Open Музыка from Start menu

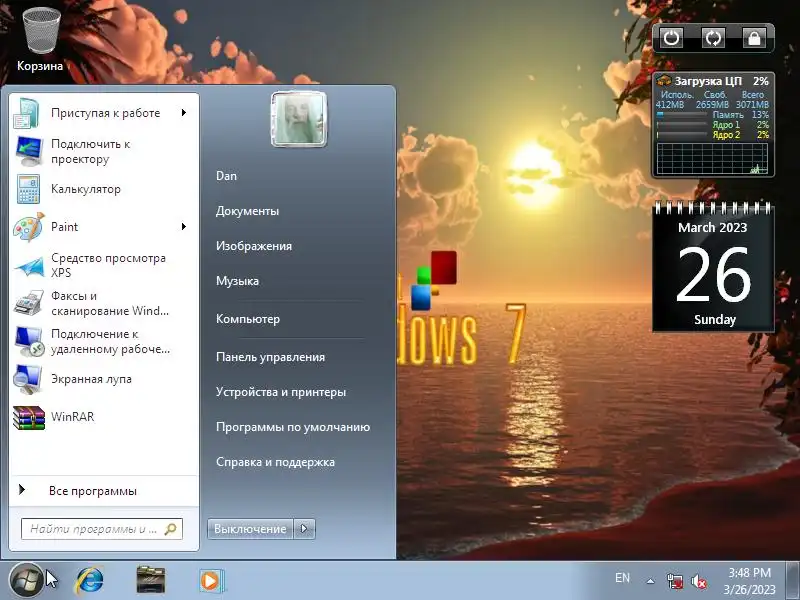pos(237,281)
